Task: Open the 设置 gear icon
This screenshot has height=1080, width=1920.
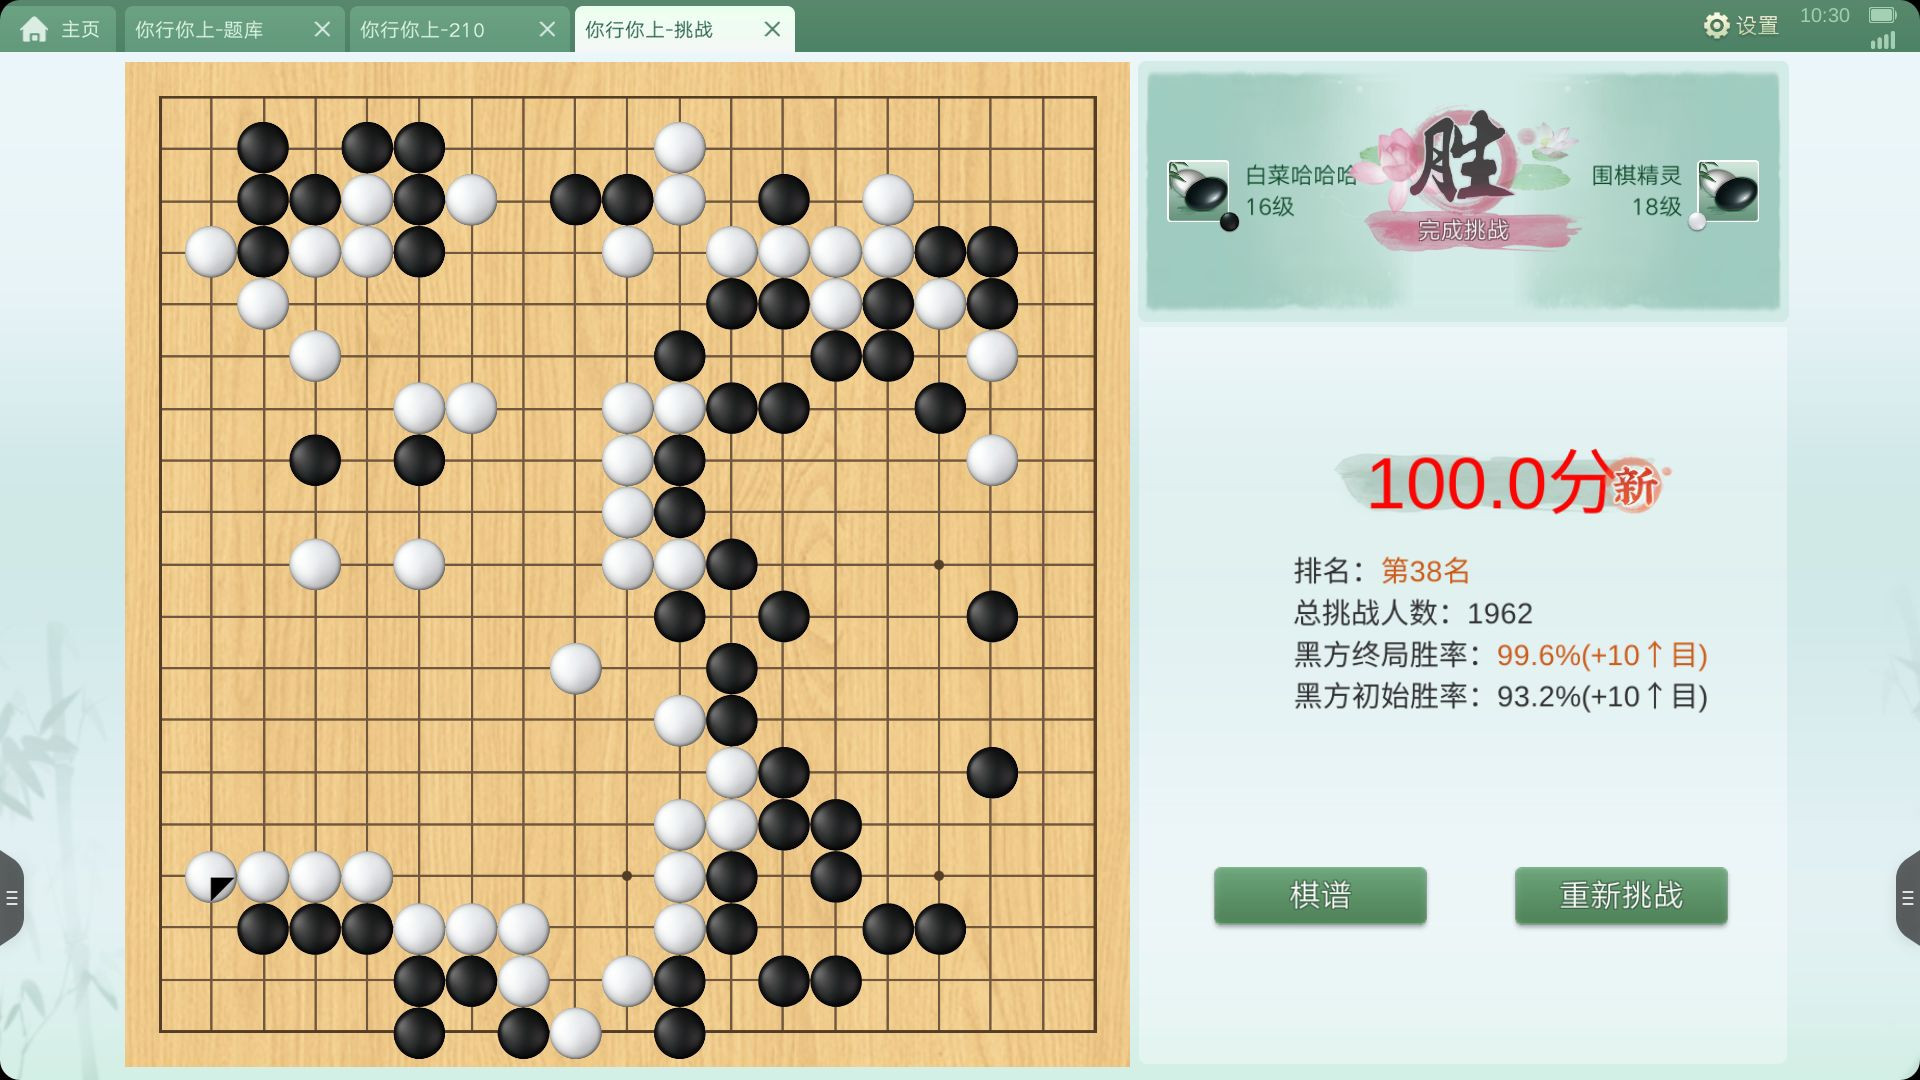Action: pyautogui.click(x=1716, y=26)
